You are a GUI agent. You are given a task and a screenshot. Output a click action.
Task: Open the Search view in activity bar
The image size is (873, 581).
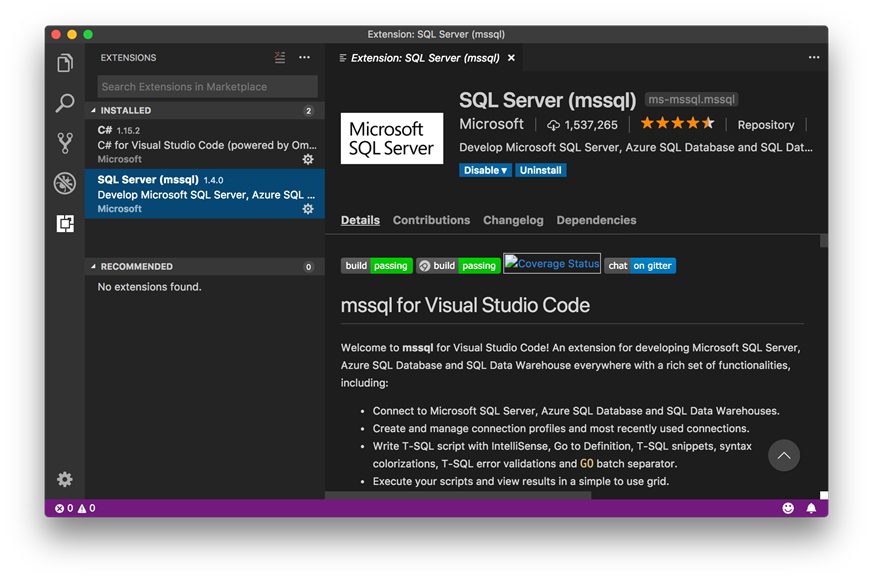[x=65, y=103]
